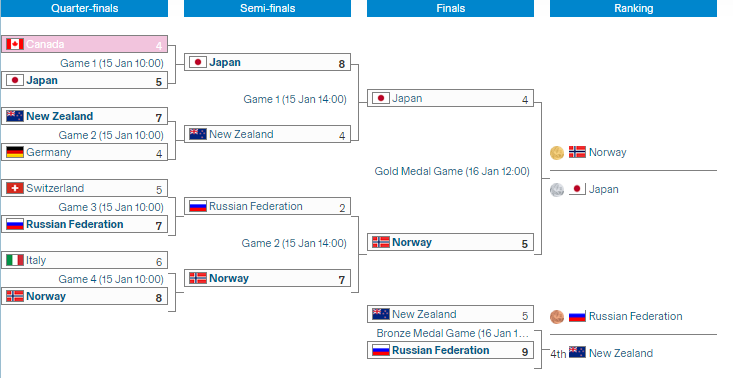The image size is (733, 382).
Task: Click Japan's semi-final score row showing 8
Action: (x=267, y=62)
